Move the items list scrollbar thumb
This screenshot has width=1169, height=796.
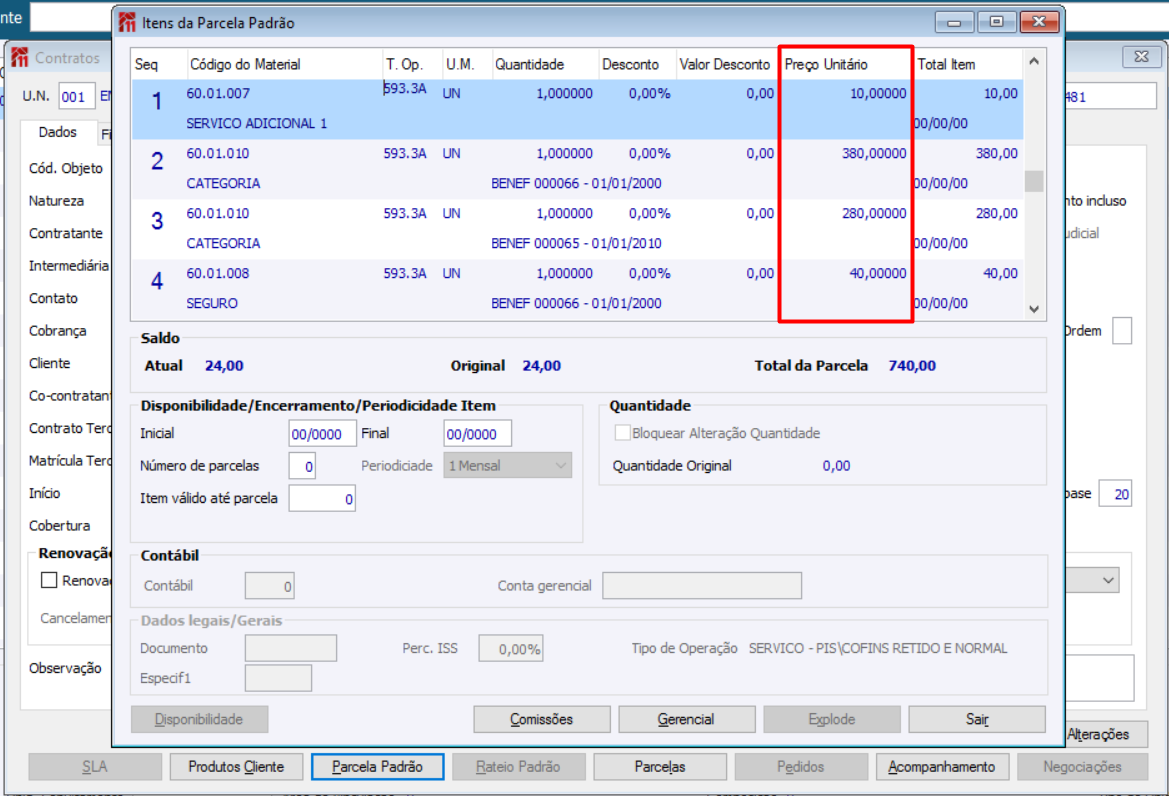(1033, 181)
